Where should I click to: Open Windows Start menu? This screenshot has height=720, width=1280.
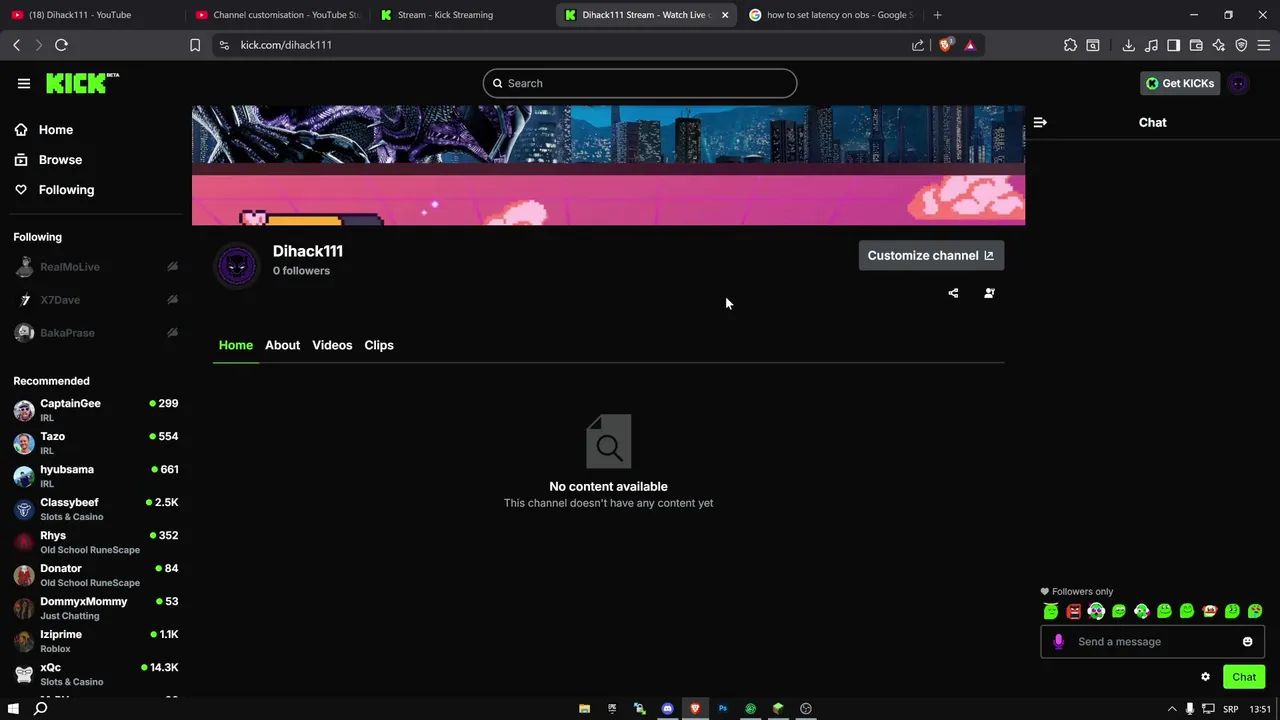(13, 708)
